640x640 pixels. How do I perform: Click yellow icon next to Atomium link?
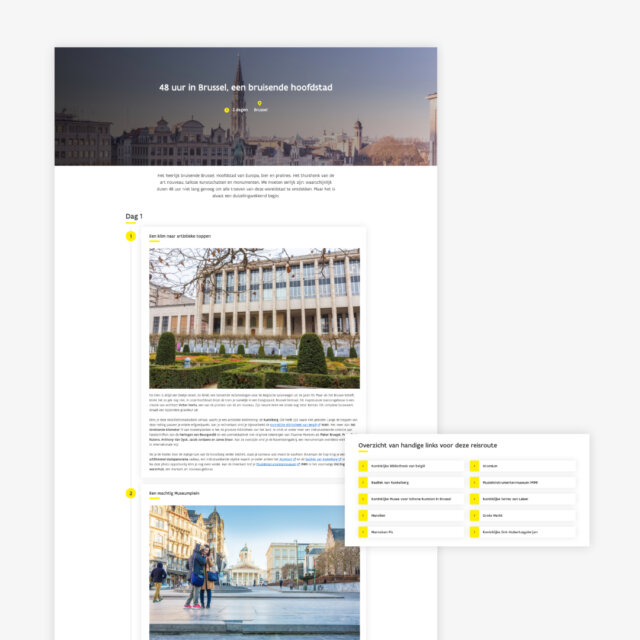click(x=474, y=465)
